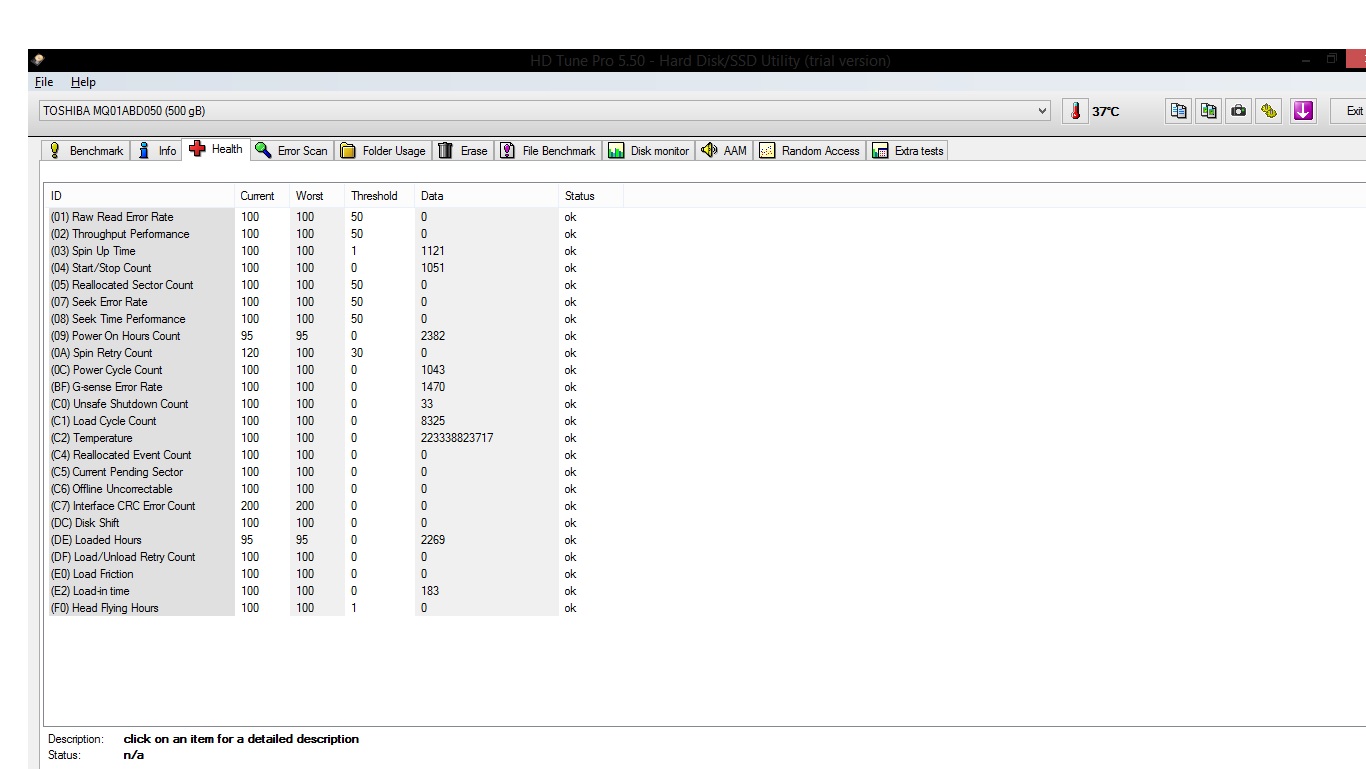Open options via yellow wrench icon
This screenshot has height=769, width=1366.
[1269, 111]
